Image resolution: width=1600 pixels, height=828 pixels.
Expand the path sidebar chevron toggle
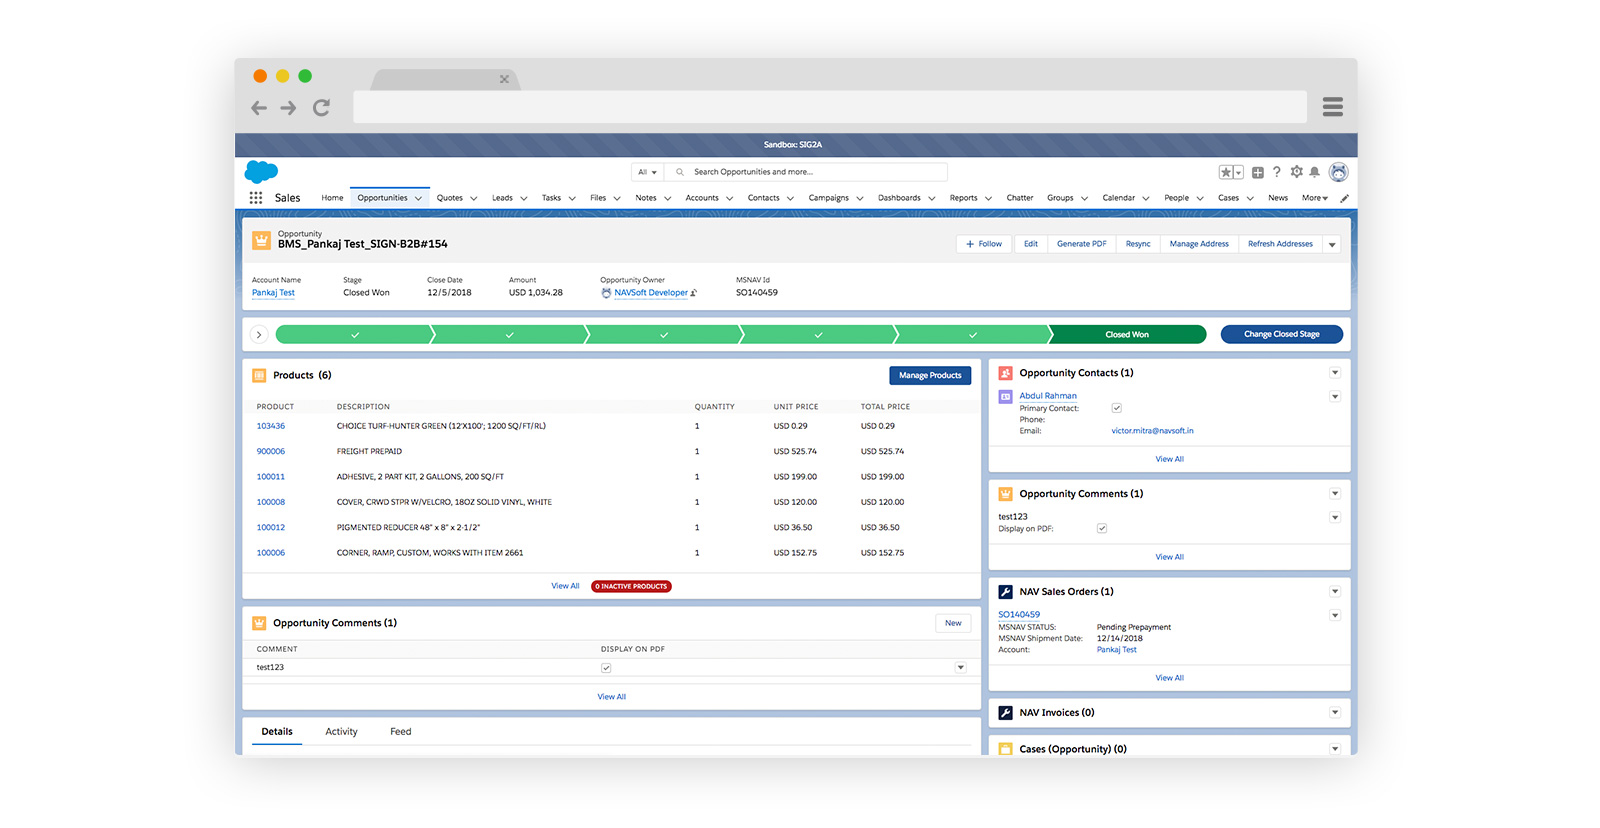click(x=259, y=335)
